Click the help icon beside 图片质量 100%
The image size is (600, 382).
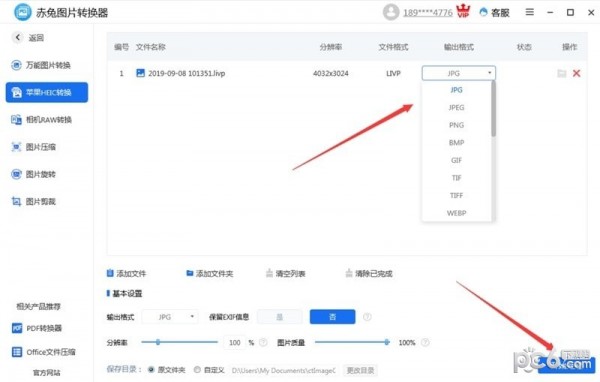click(425, 343)
